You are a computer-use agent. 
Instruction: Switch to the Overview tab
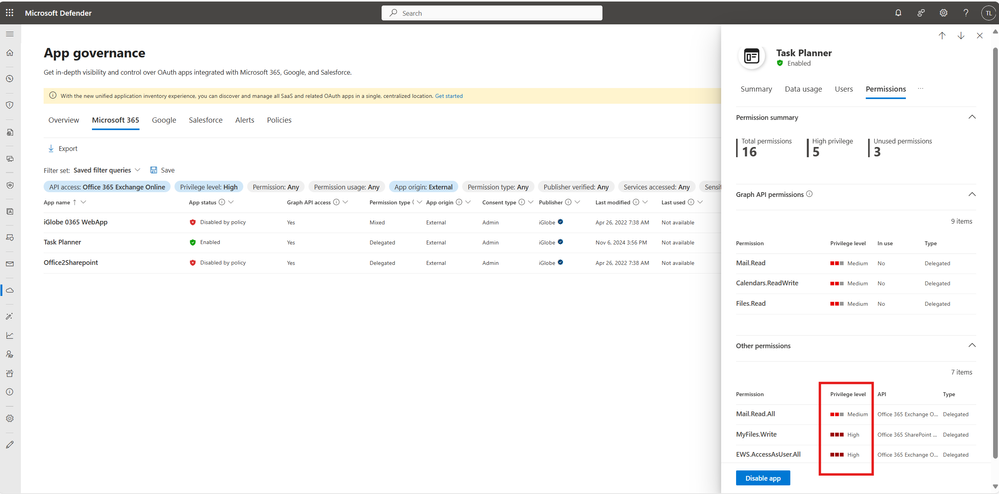[x=64, y=120]
